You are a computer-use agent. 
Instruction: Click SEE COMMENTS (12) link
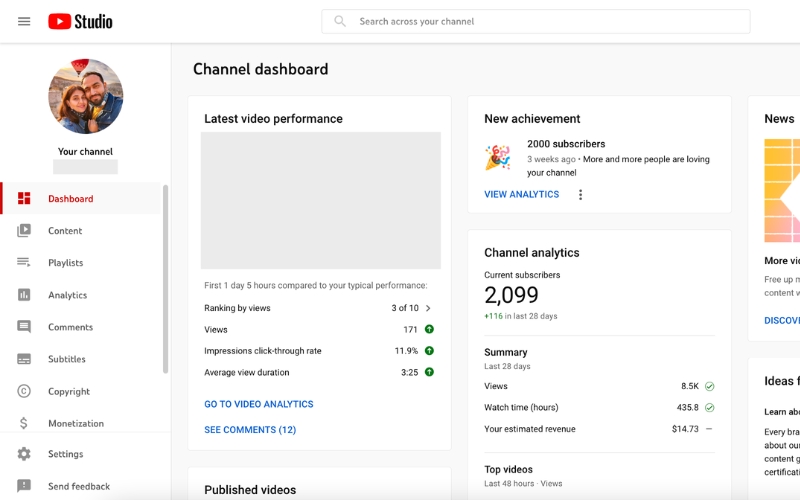click(x=250, y=430)
